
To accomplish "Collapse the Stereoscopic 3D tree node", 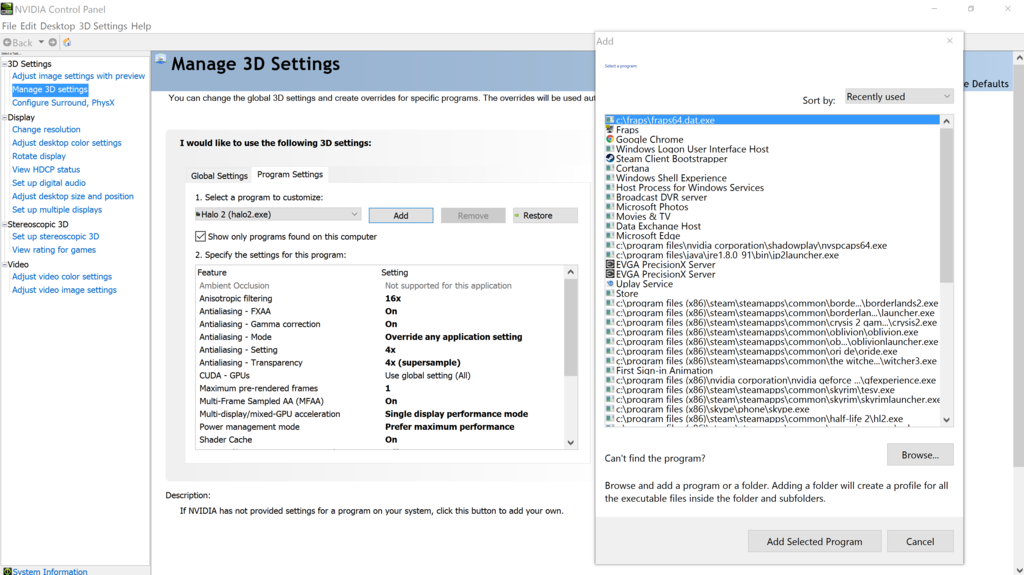I will [x=4, y=224].
